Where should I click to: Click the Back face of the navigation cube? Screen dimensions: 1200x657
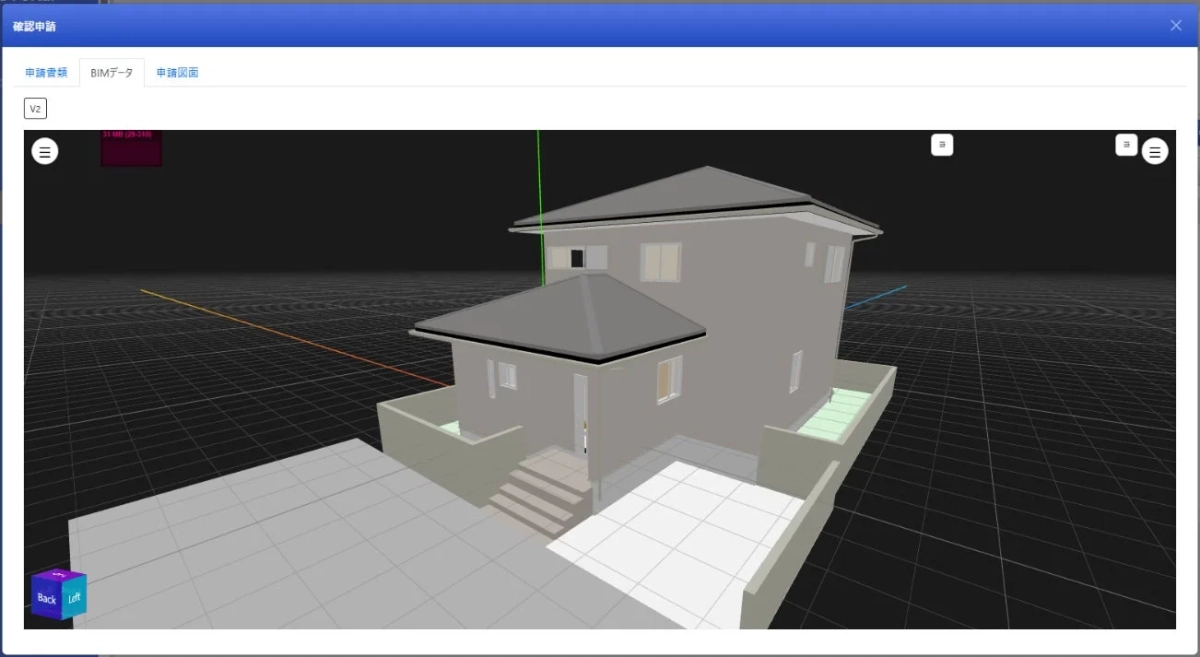[44, 598]
